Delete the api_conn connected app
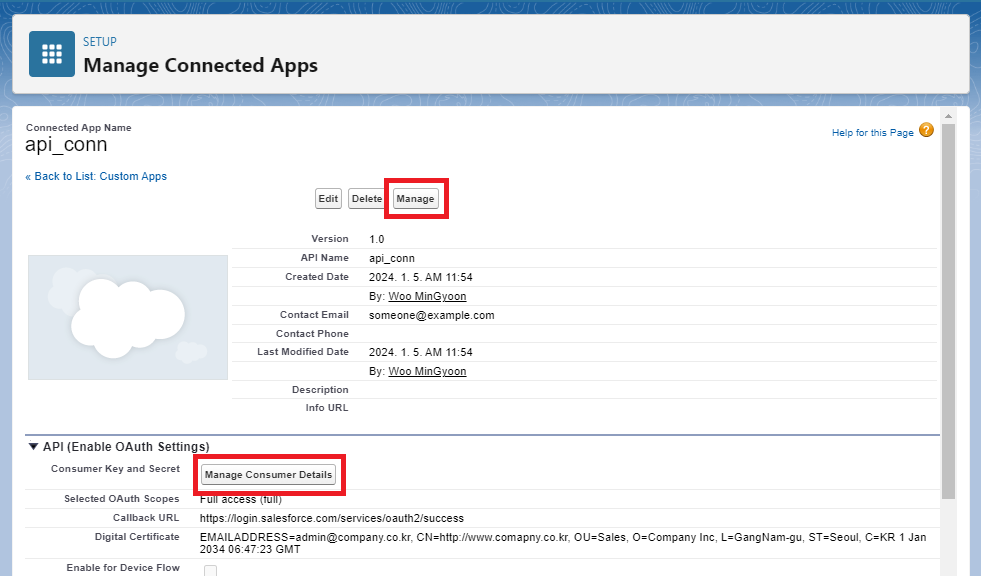Viewport: 981px width, 576px height. point(366,198)
